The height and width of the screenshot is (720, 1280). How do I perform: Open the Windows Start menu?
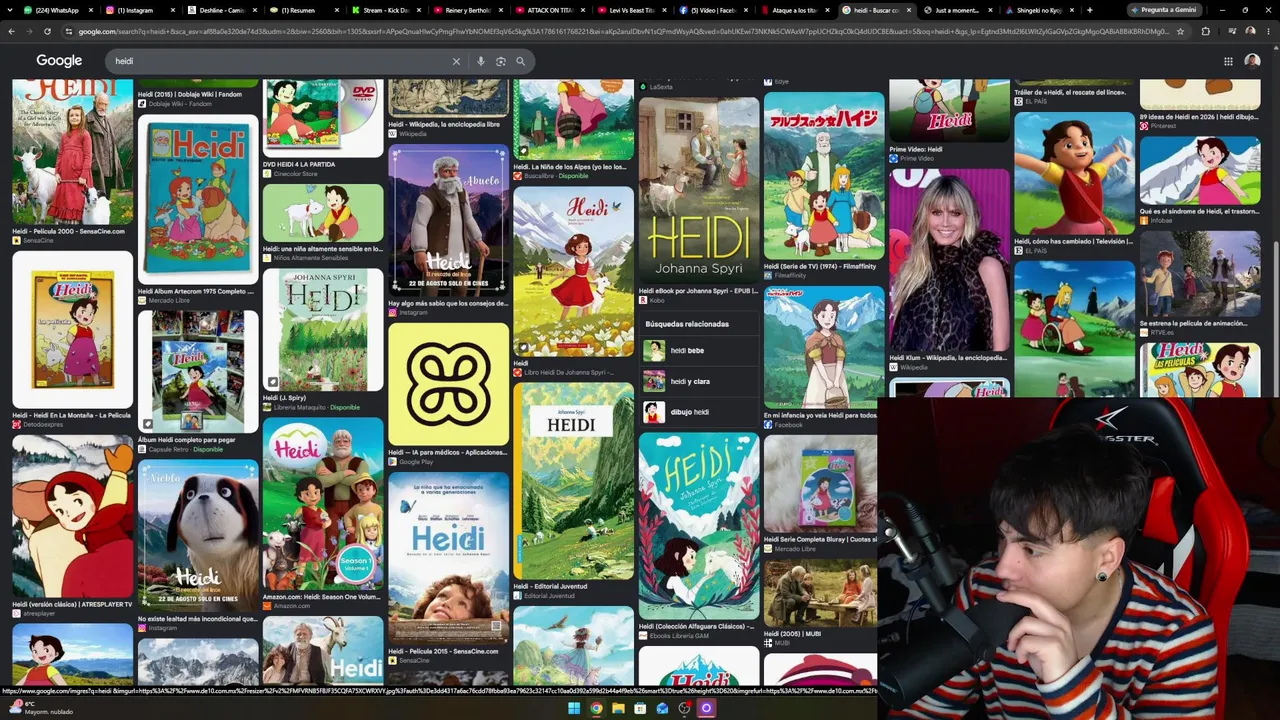coord(574,708)
